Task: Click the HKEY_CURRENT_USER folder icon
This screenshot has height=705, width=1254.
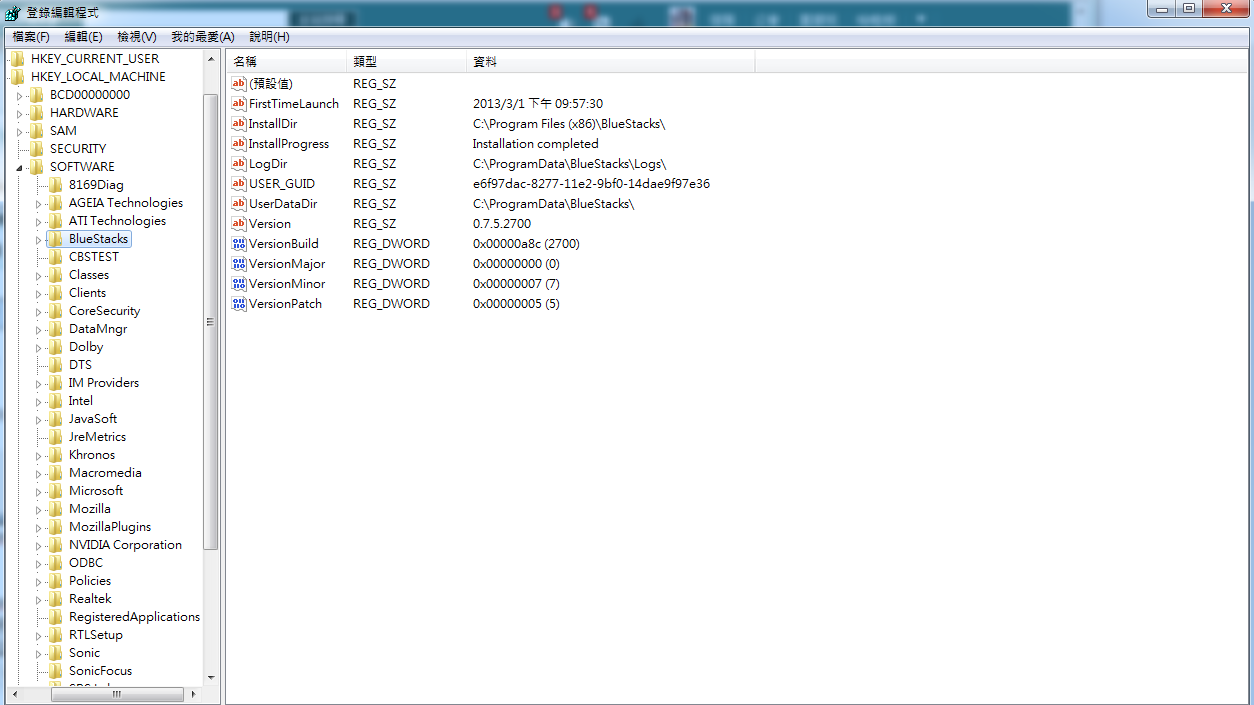Action: pyautogui.click(x=18, y=59)
